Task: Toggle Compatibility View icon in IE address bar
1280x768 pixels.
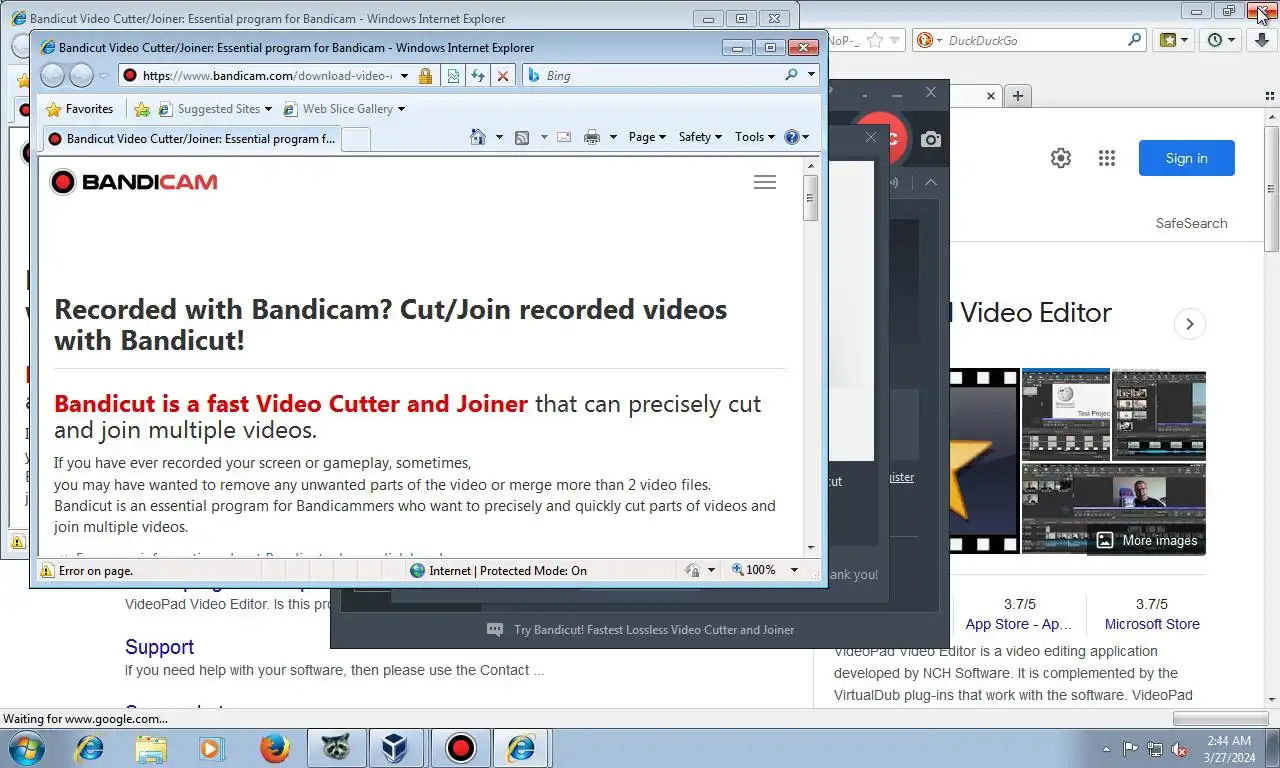Action: (453, 75)
